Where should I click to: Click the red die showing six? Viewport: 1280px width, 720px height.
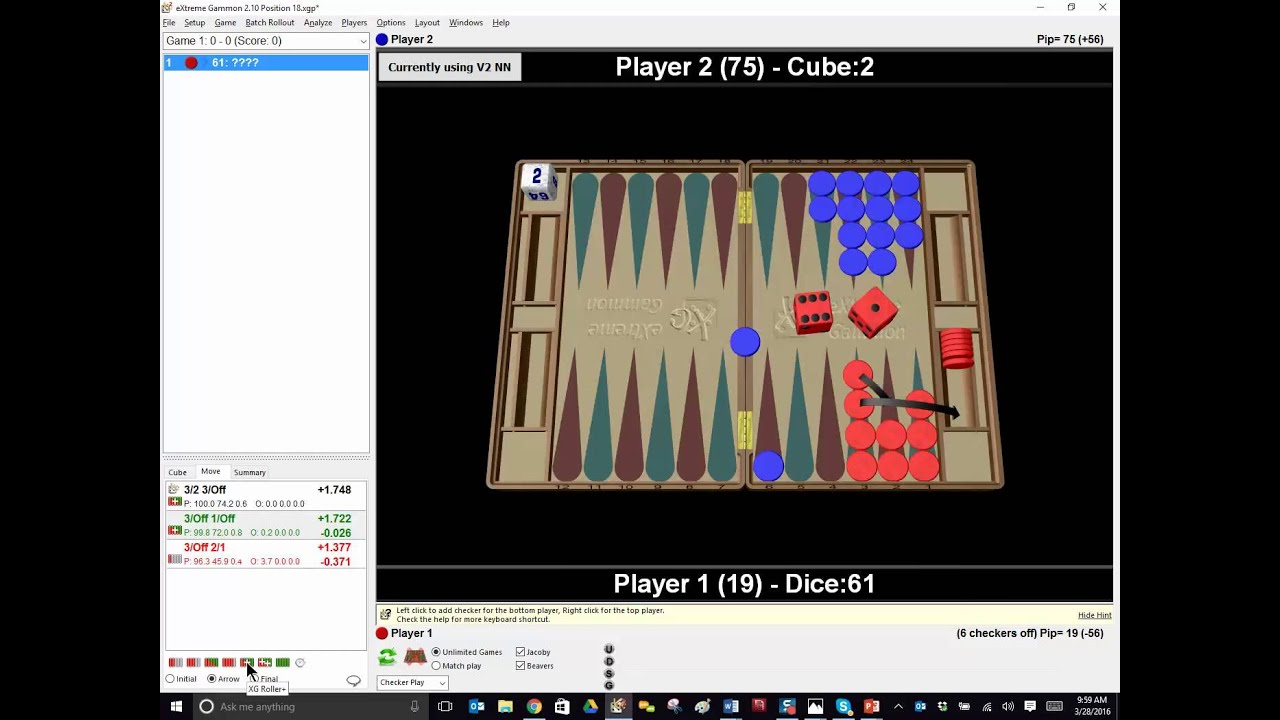click(813, 312)
